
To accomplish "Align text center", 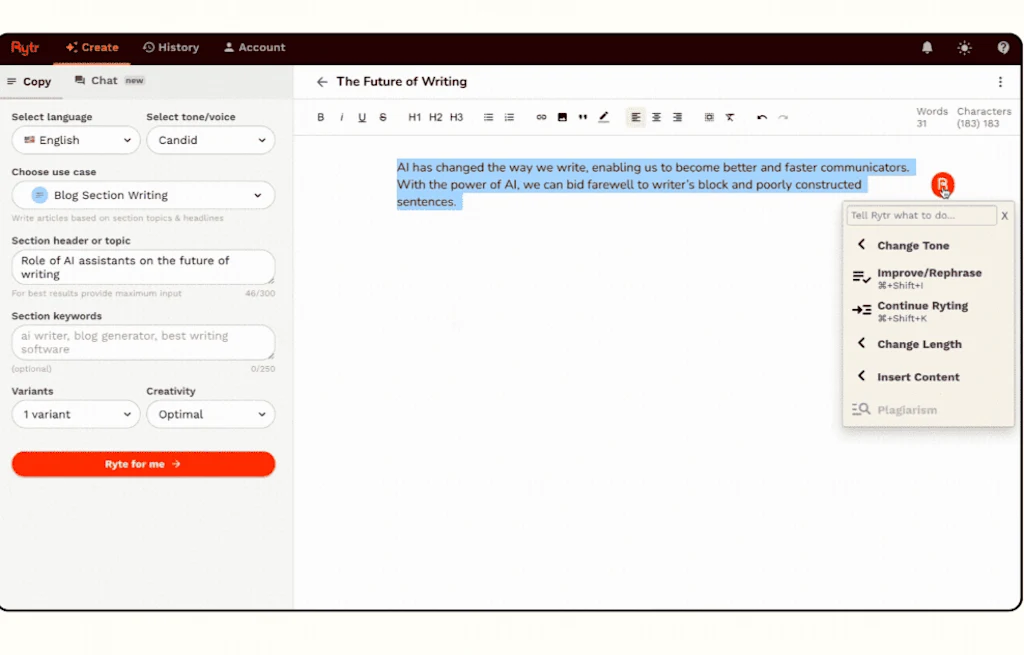I will point(656,117).
